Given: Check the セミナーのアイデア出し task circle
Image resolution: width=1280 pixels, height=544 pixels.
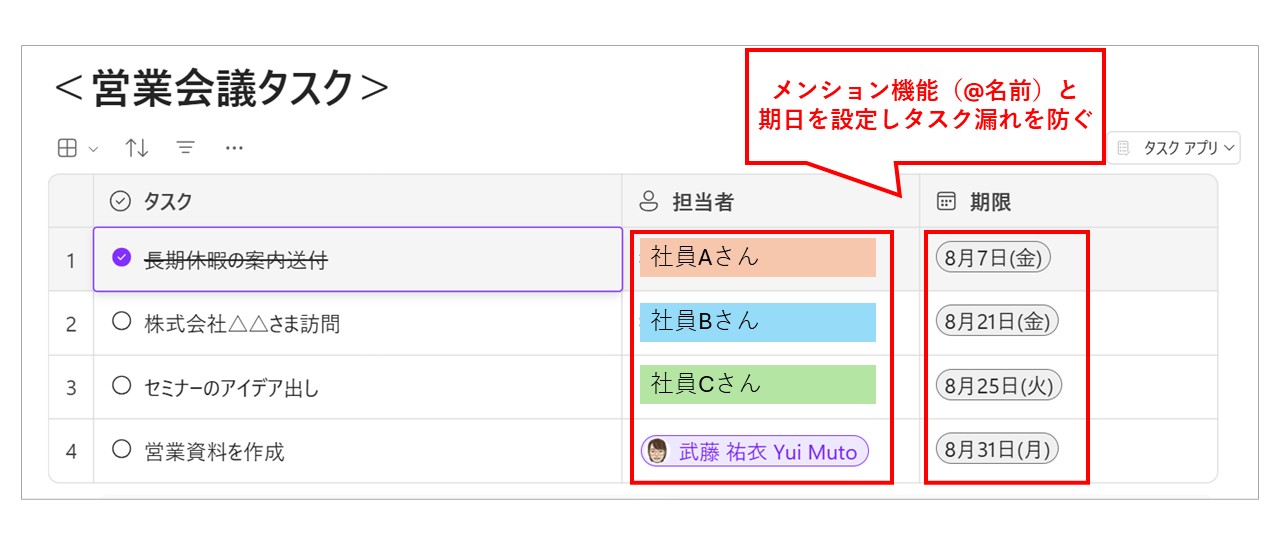Looking at the screenshot, I should click(x=122, y=385).
